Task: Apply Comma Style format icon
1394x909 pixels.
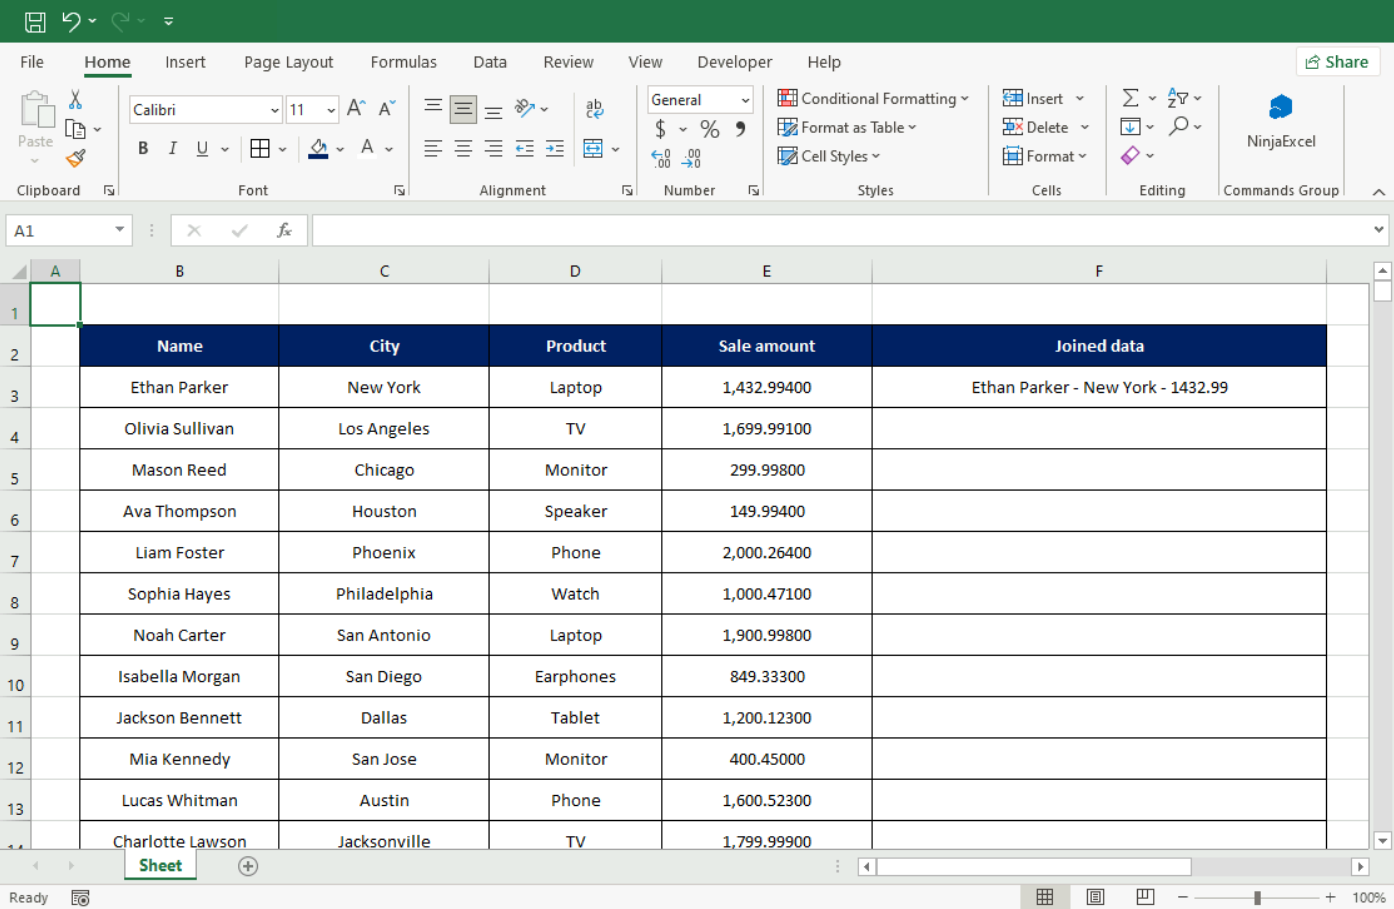Action: coord(741,129)
